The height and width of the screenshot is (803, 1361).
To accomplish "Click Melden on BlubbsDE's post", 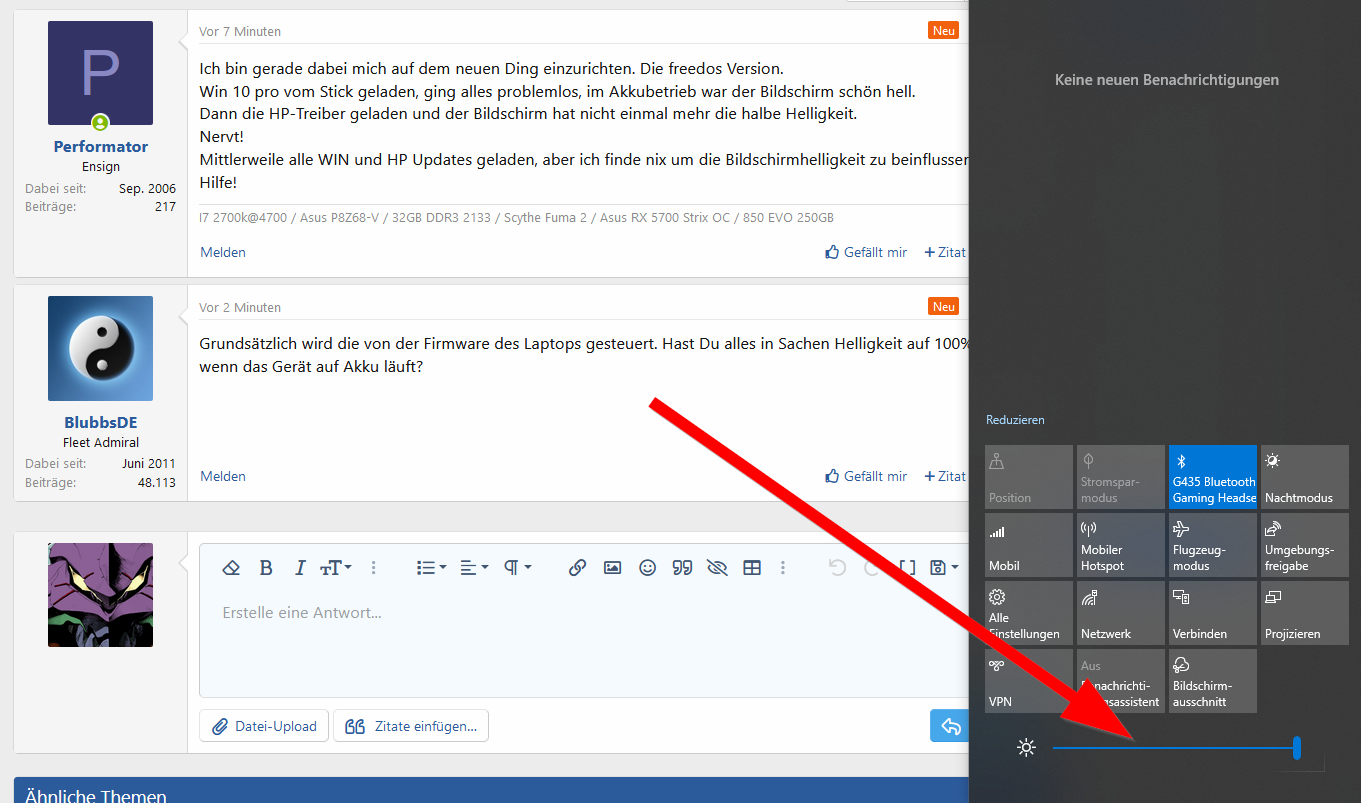I will tap(223, 476).
